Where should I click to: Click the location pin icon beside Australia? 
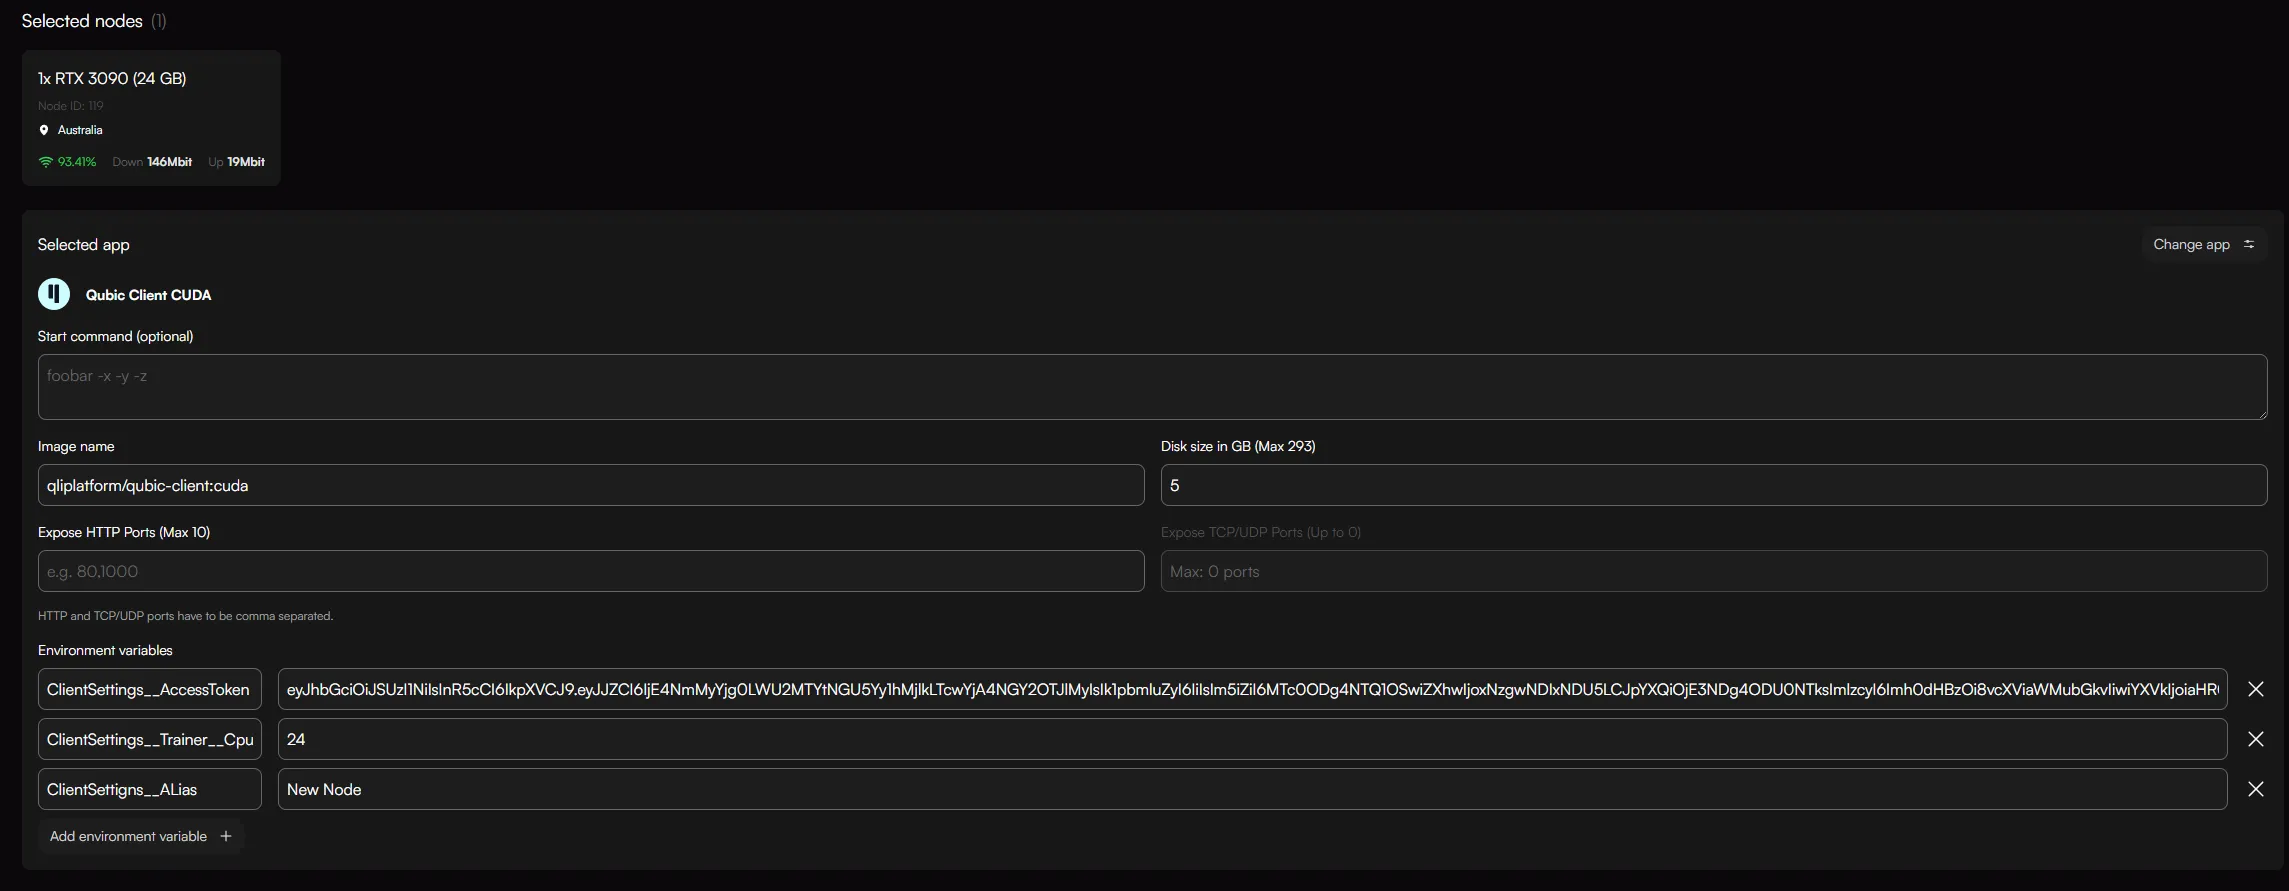[x=44, y=130]
